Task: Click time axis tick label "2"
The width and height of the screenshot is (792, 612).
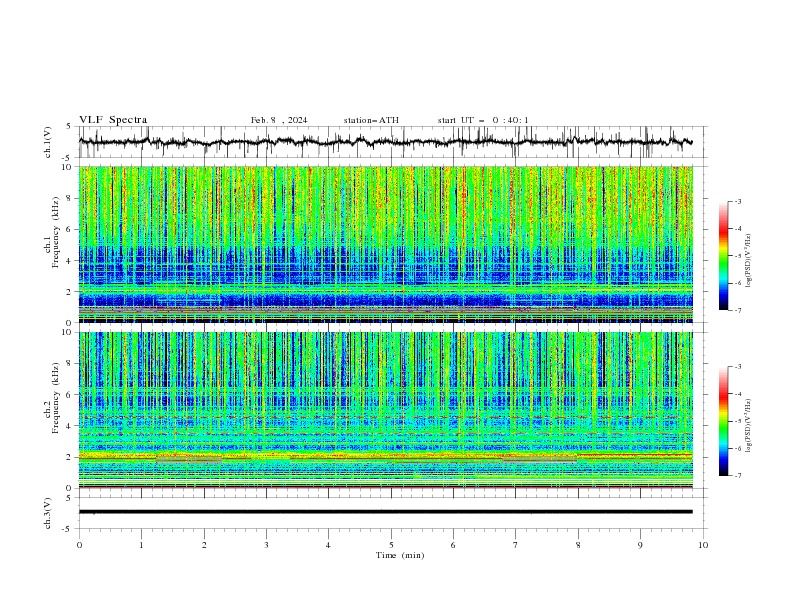Action: (x=204, y=545)
